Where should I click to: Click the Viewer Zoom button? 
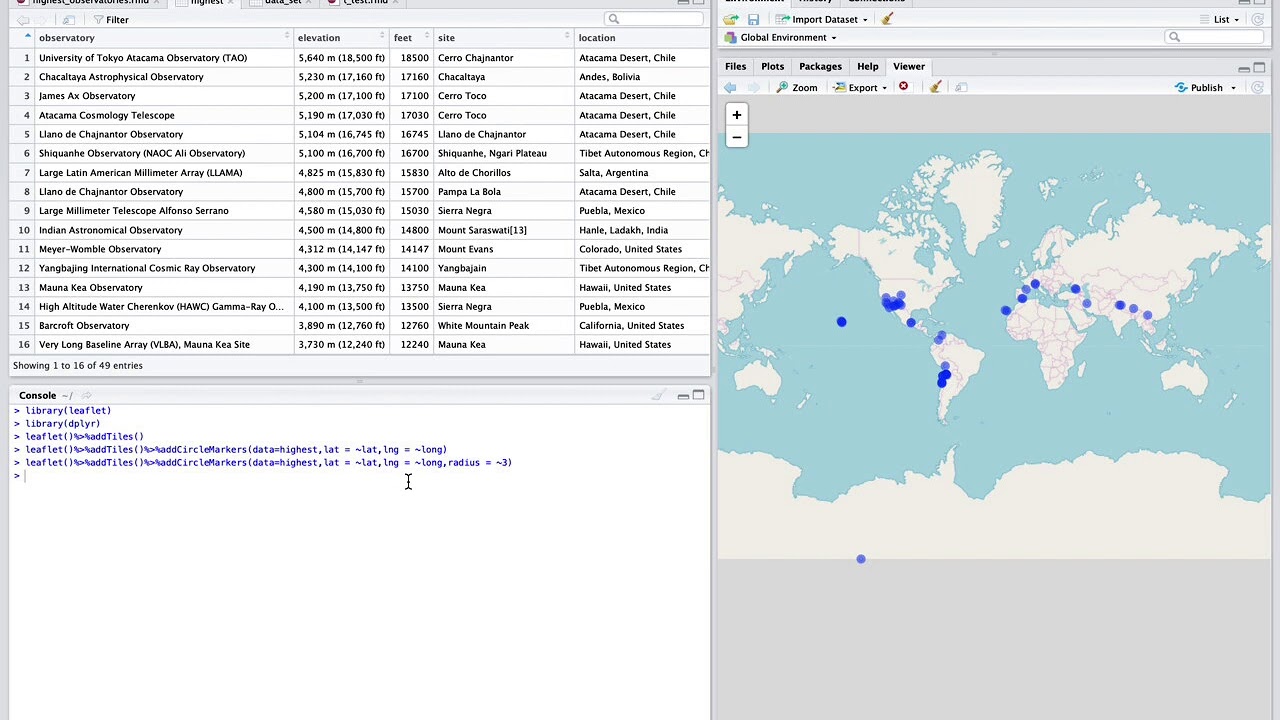tap(796, 88)
